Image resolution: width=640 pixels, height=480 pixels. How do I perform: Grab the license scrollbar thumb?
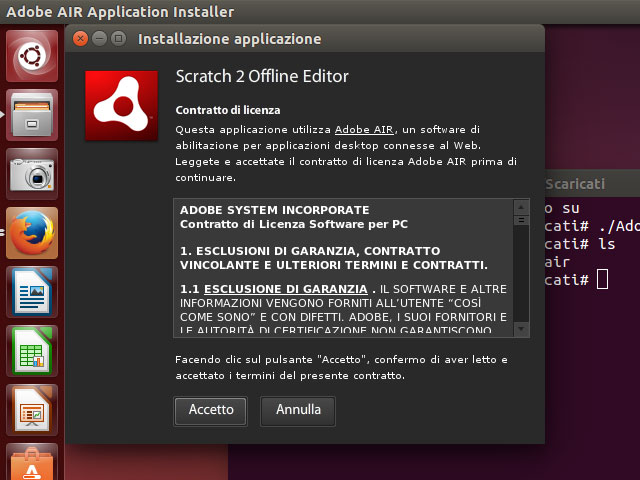tap(521, 220)
